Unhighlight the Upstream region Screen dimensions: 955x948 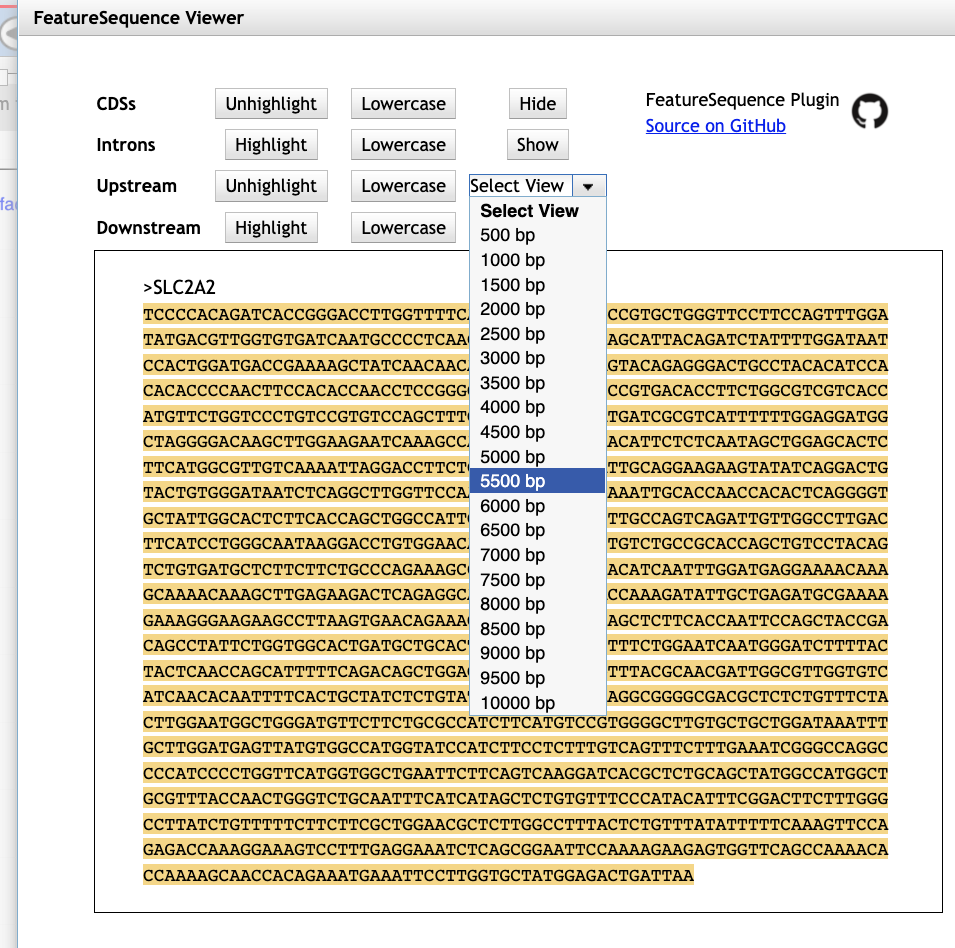(x=271, y=186)
